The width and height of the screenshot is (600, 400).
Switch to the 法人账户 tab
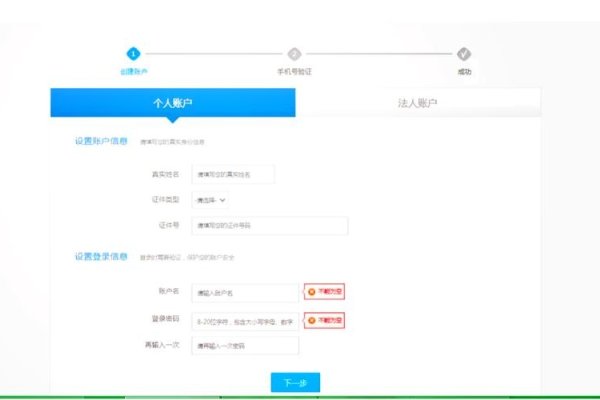(418, 103)
